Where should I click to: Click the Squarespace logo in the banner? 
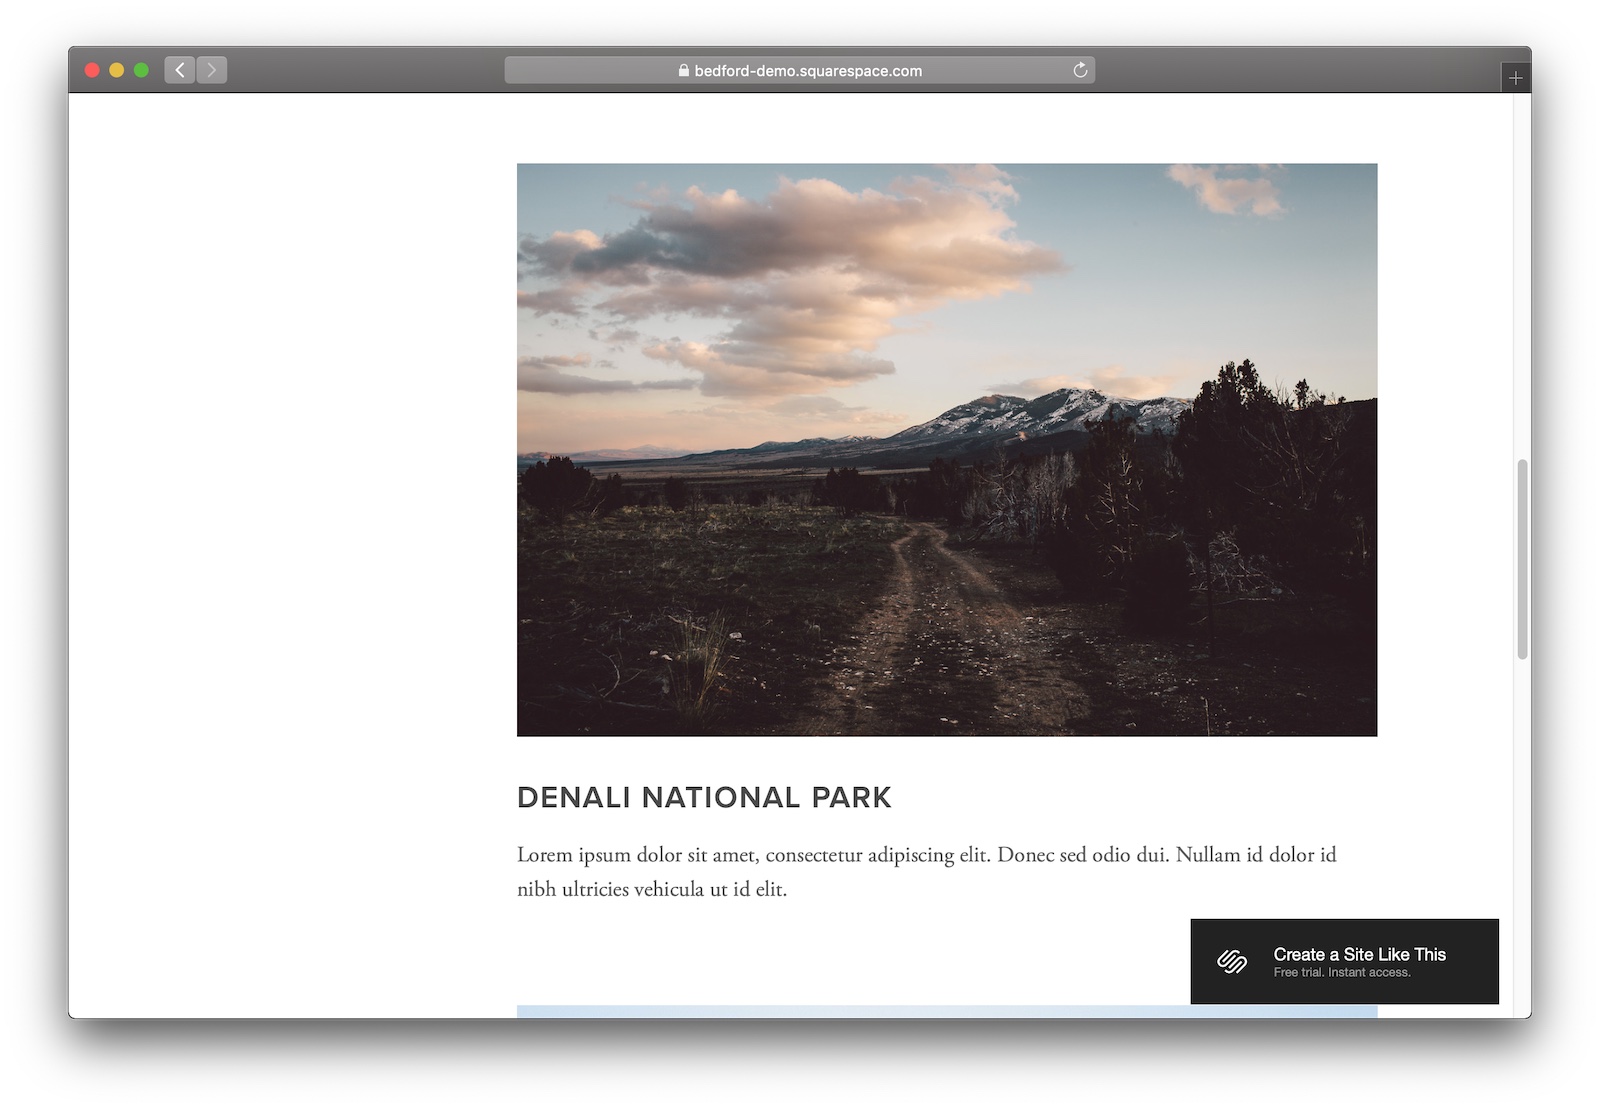[x=1231, y=962]
